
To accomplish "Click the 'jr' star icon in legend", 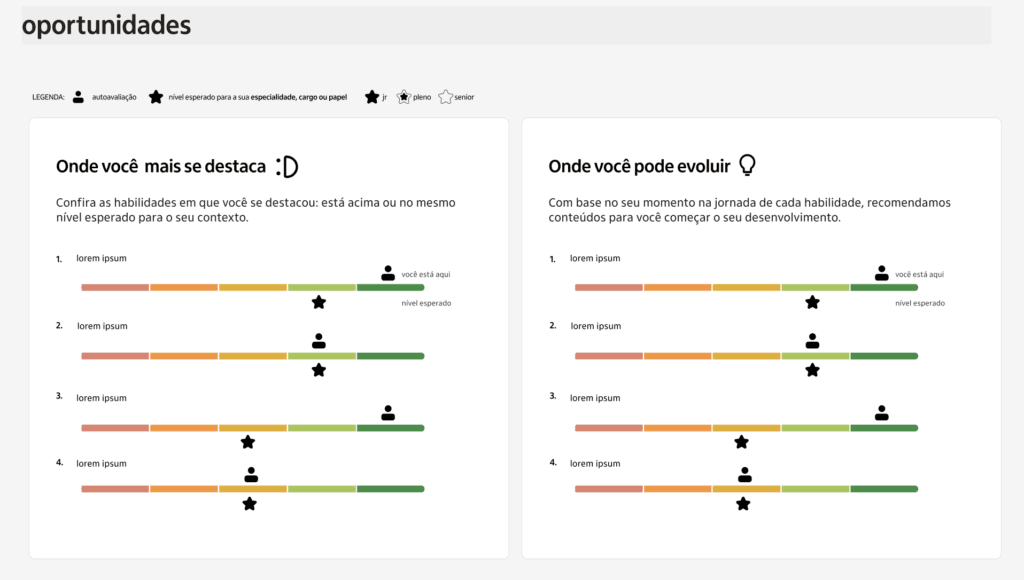I will [x=372, y=97].
